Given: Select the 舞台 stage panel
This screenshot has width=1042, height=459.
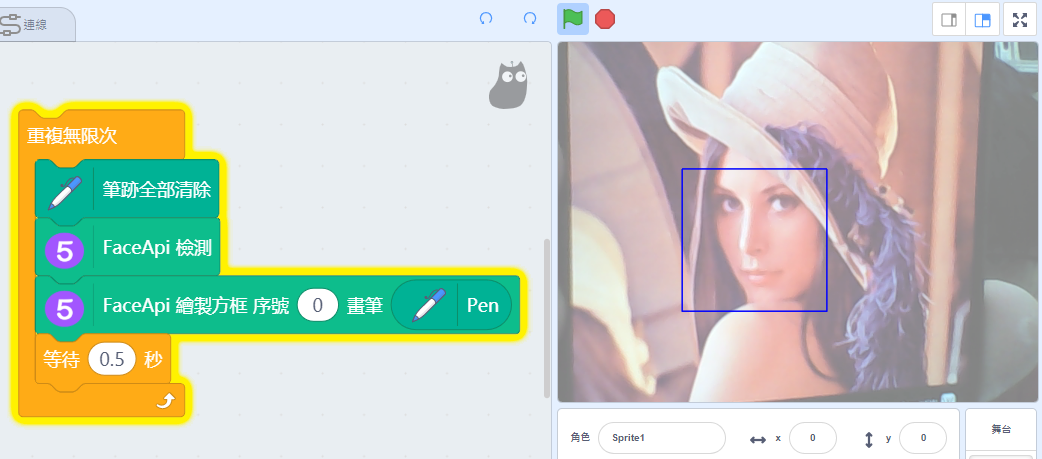Looking at the screenshot, I should pos(1001,428).
